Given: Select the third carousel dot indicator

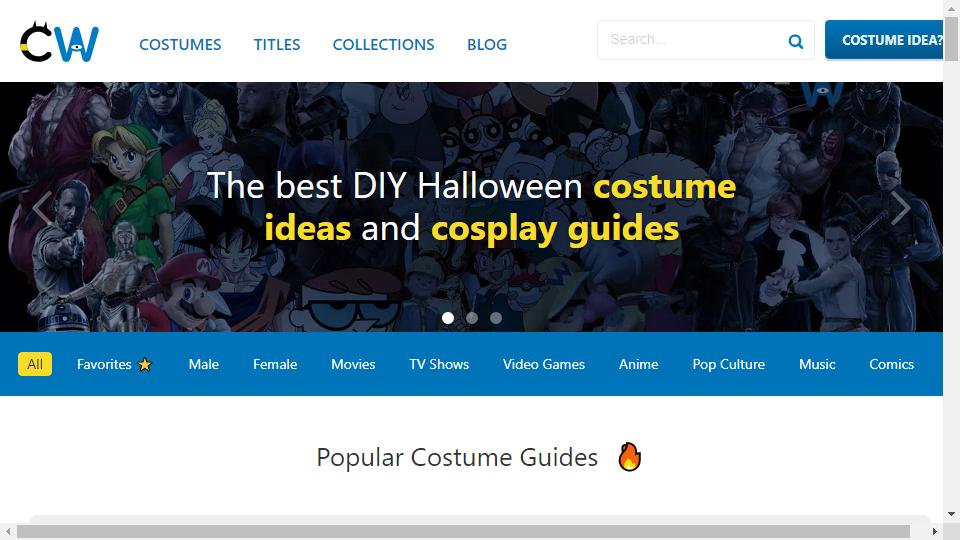Looking at the screenshot, I should coord(496,318).
